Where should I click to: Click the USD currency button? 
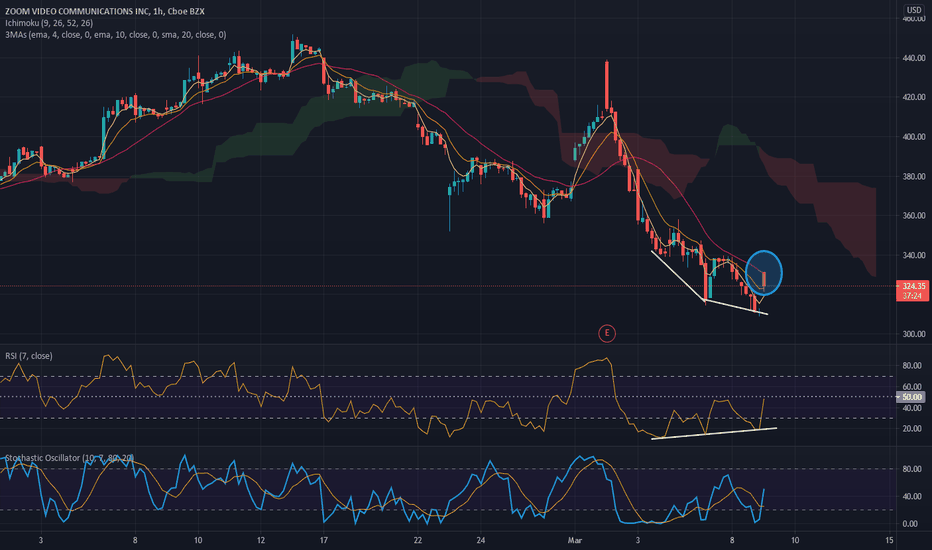tap(914, 10)
